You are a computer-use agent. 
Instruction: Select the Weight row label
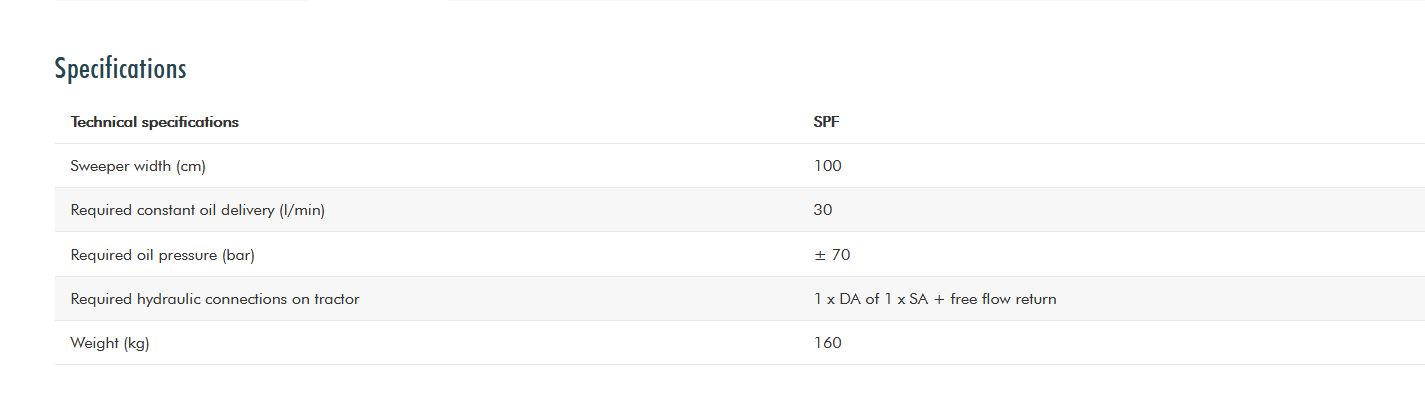109,343
